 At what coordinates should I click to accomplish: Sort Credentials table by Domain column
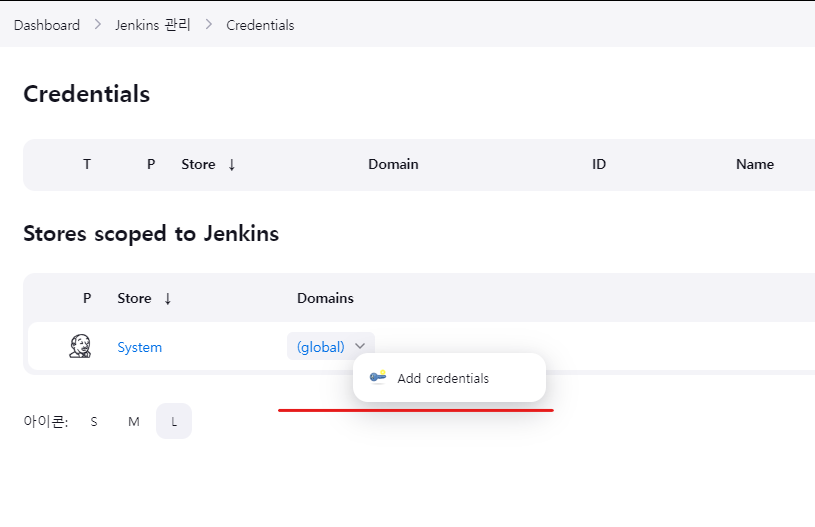coord(393,164)
